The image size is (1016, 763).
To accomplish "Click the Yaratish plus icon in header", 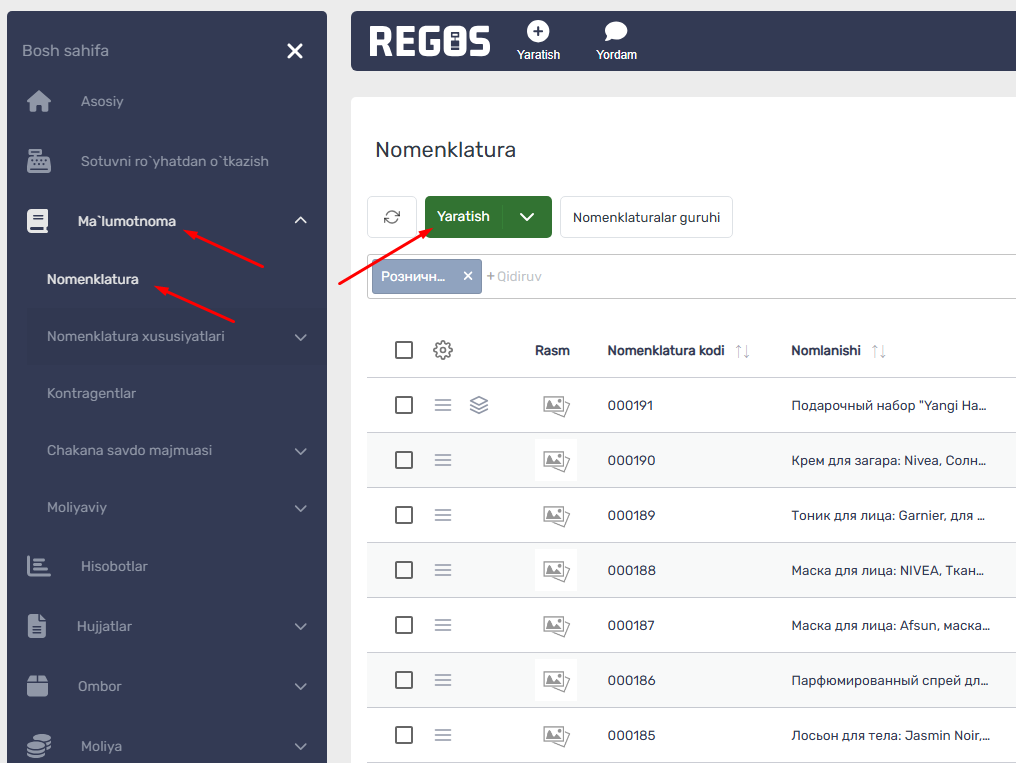I will (538, 31).
